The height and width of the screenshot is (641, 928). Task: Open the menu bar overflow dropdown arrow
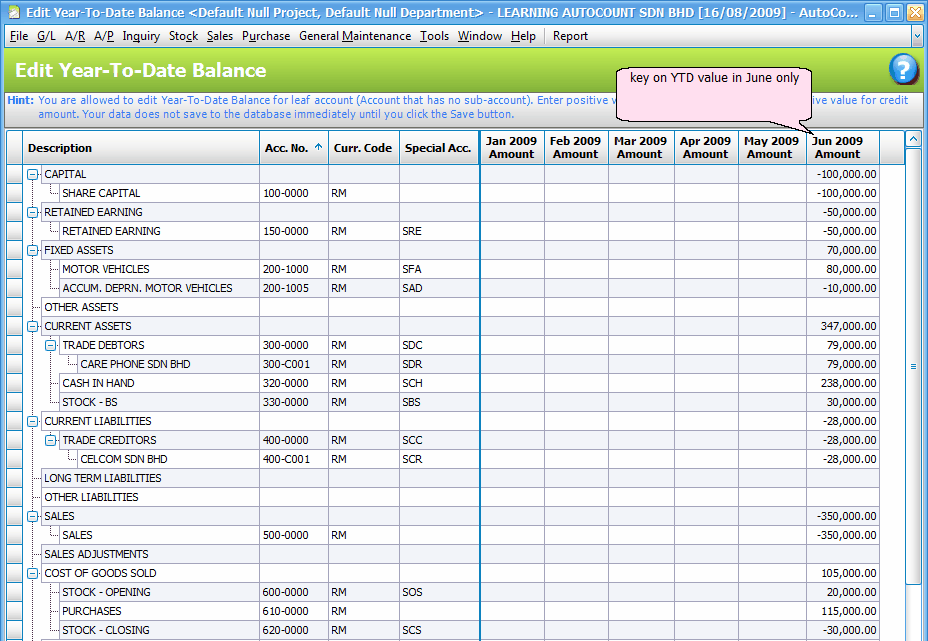917,36
